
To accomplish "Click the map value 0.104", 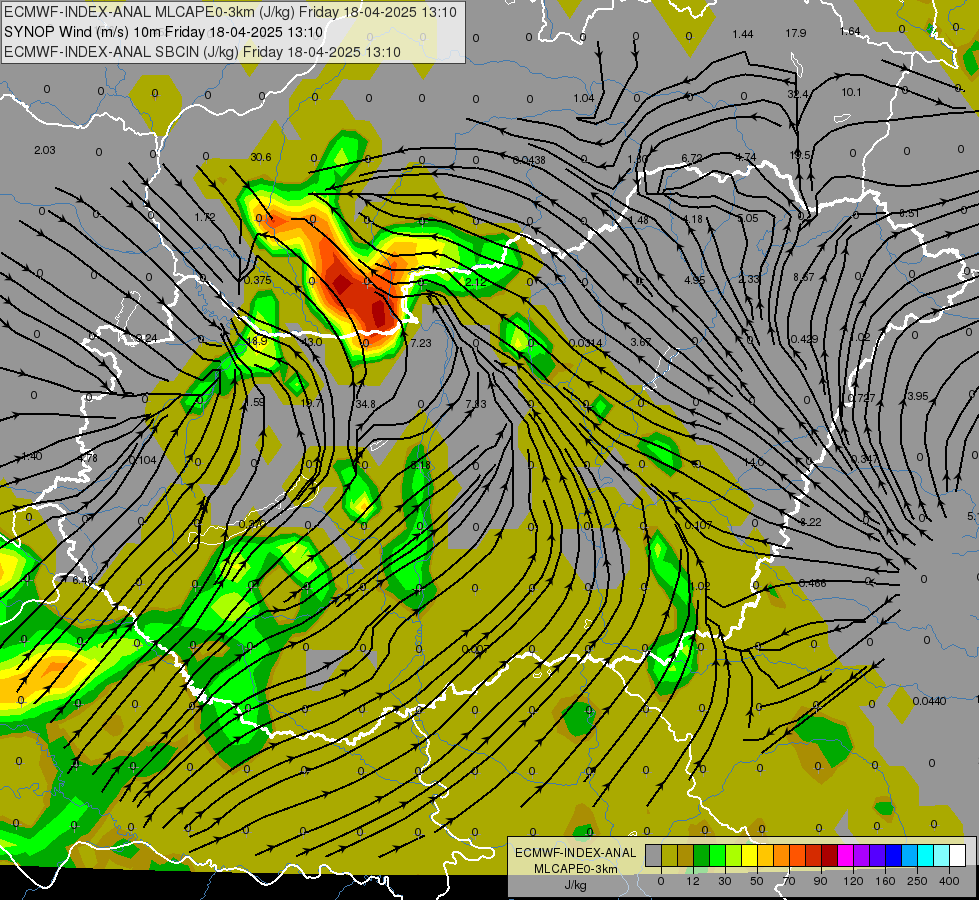I will 142,460.
